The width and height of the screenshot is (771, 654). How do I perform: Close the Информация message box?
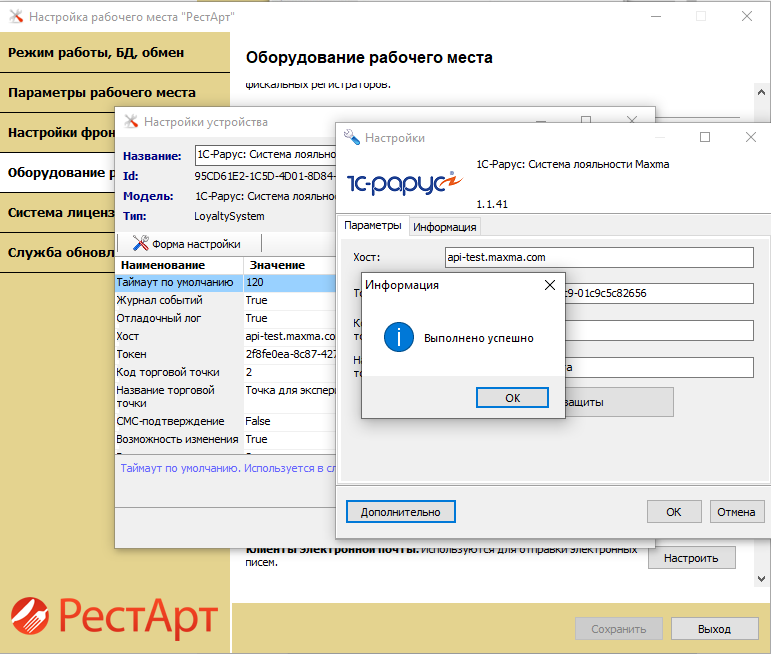coord(550,285)
